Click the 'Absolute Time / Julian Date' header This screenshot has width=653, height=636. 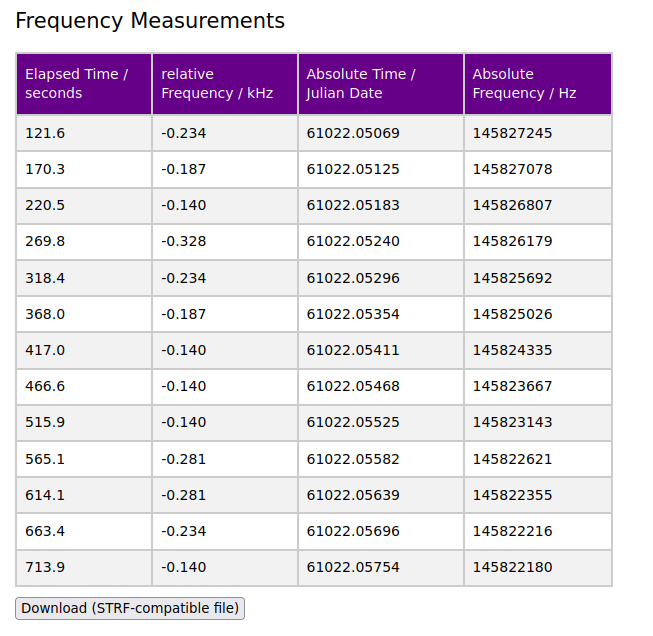(380, 84)
